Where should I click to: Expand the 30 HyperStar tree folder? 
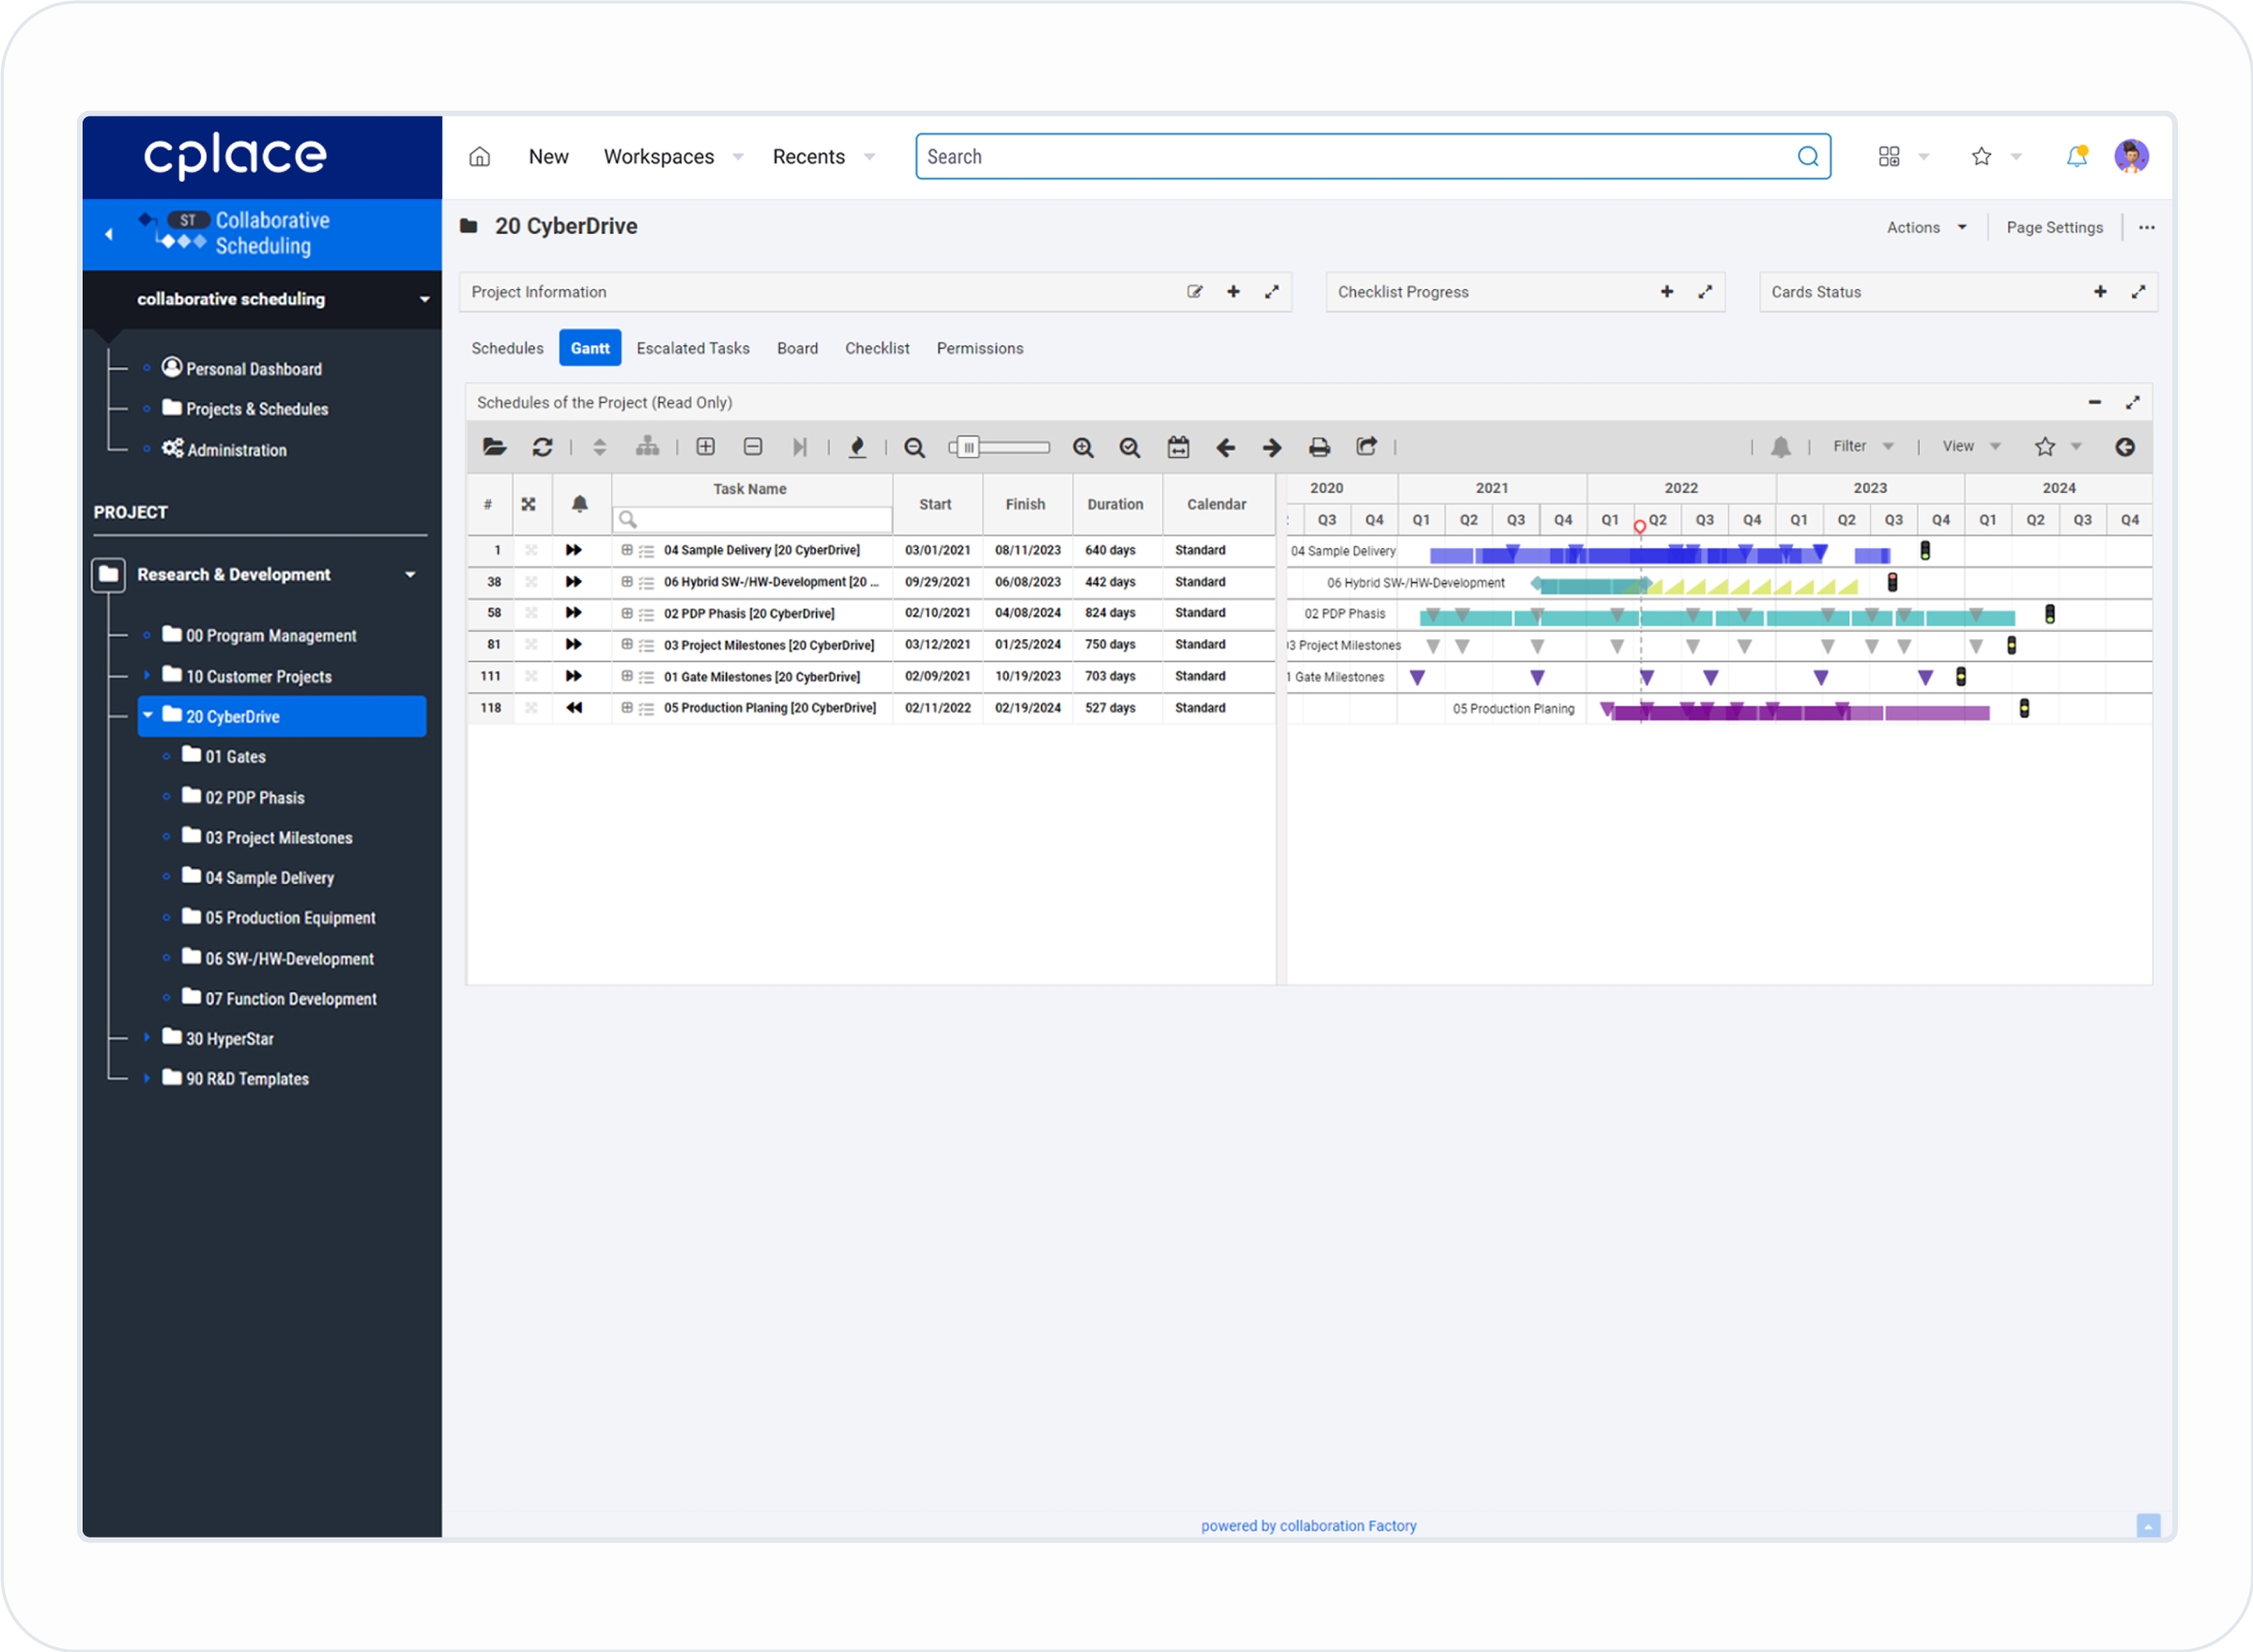[x=147, y=1038]
